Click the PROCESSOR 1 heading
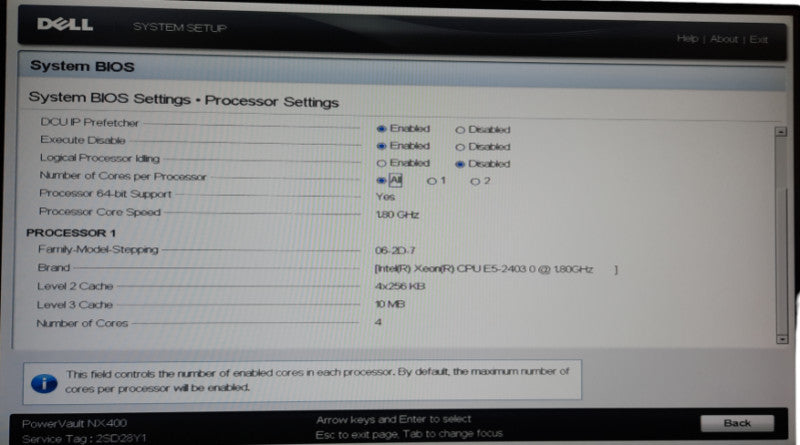 click(71, 233)
